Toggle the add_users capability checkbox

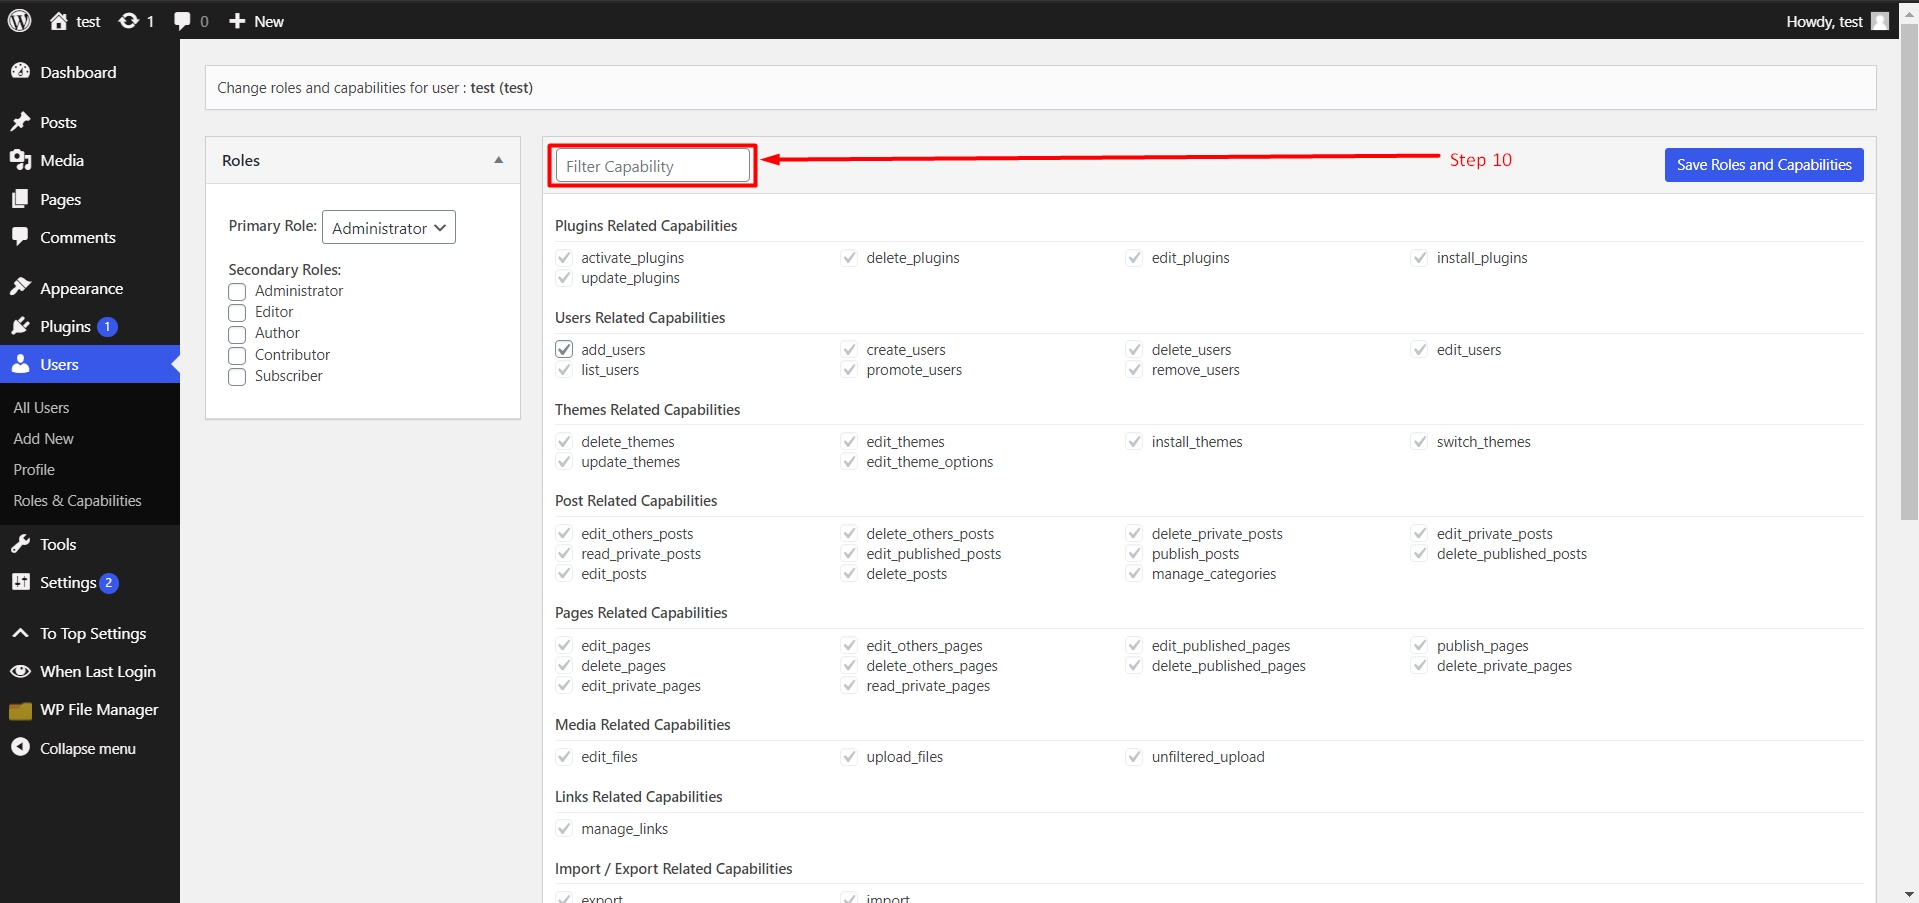pos(564,349)
